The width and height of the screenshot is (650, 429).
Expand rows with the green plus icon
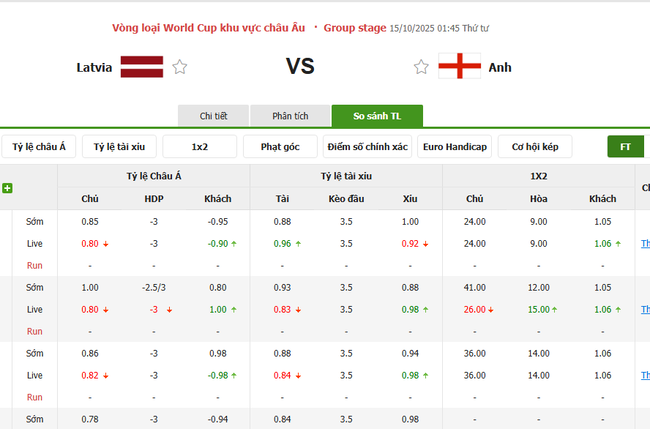pos(8,188)
